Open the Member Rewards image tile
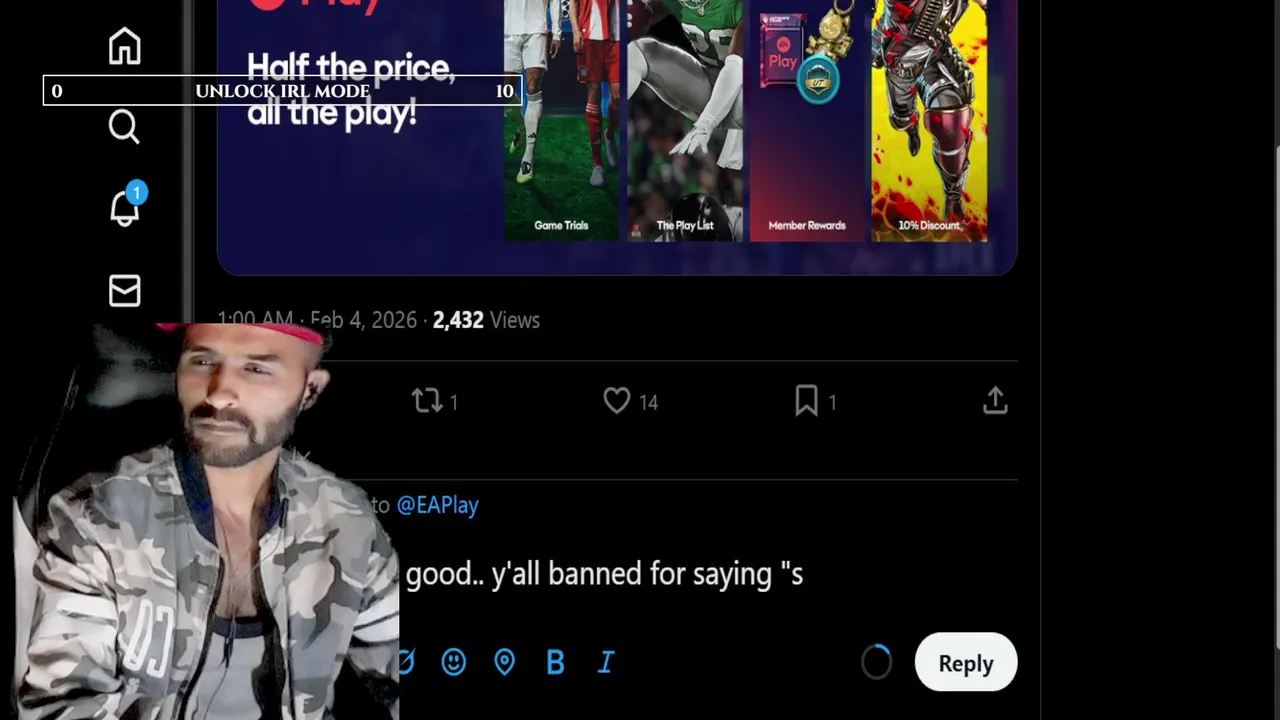 pyautogui.click(x=807, y=120)
